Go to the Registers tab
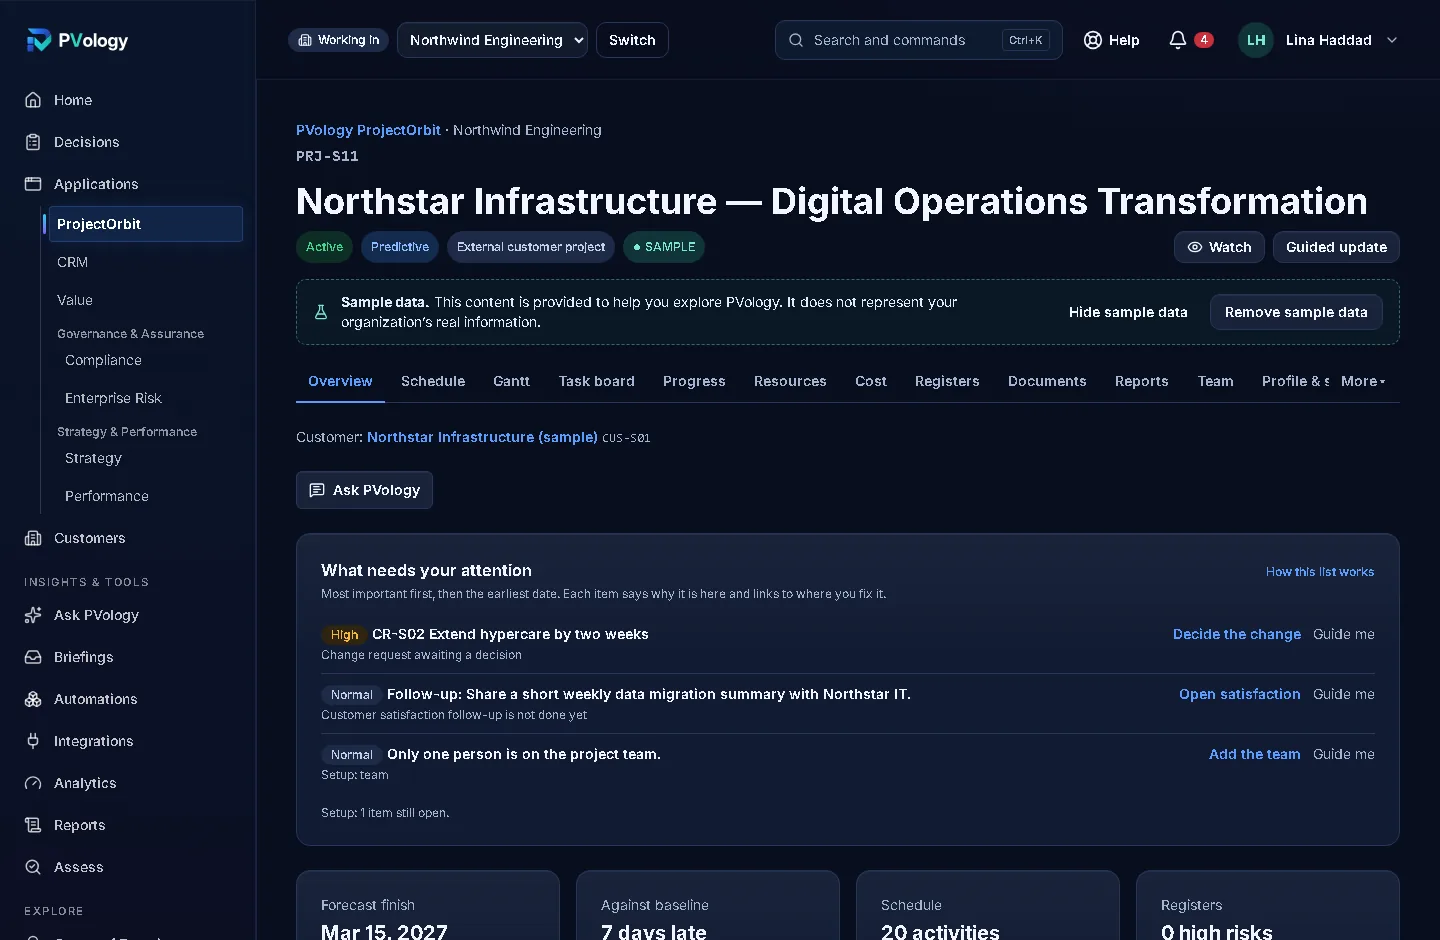Screen dimensions: 1440x940 (947, 381)
